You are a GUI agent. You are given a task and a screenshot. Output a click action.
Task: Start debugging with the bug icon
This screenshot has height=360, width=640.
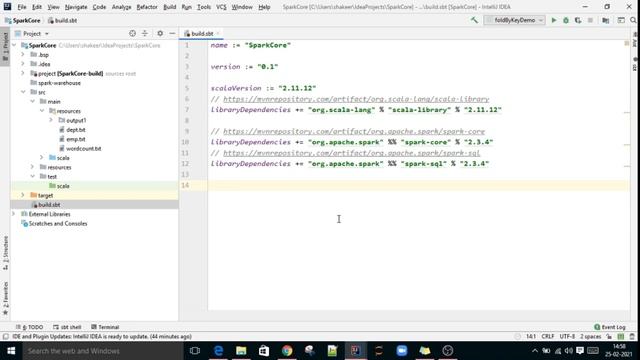pos(566,20)
